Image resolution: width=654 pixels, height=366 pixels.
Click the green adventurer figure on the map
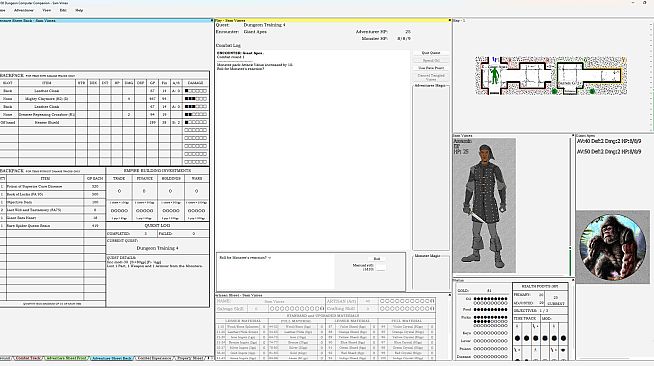(495, 75)
